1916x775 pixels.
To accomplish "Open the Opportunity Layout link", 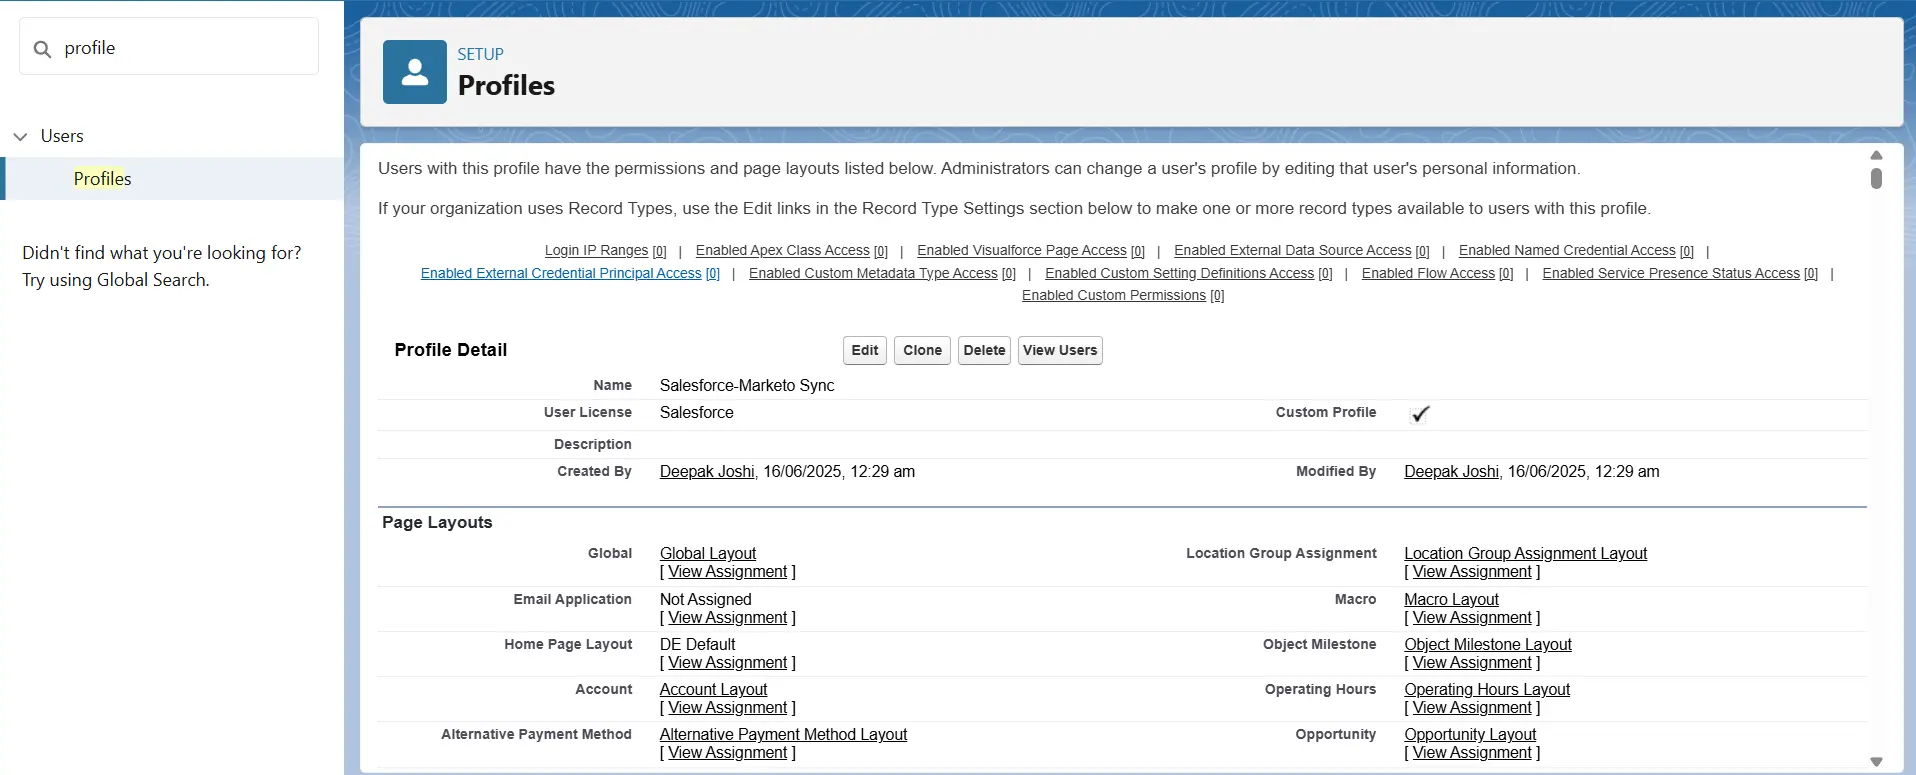I will [x=1469, y=735].
